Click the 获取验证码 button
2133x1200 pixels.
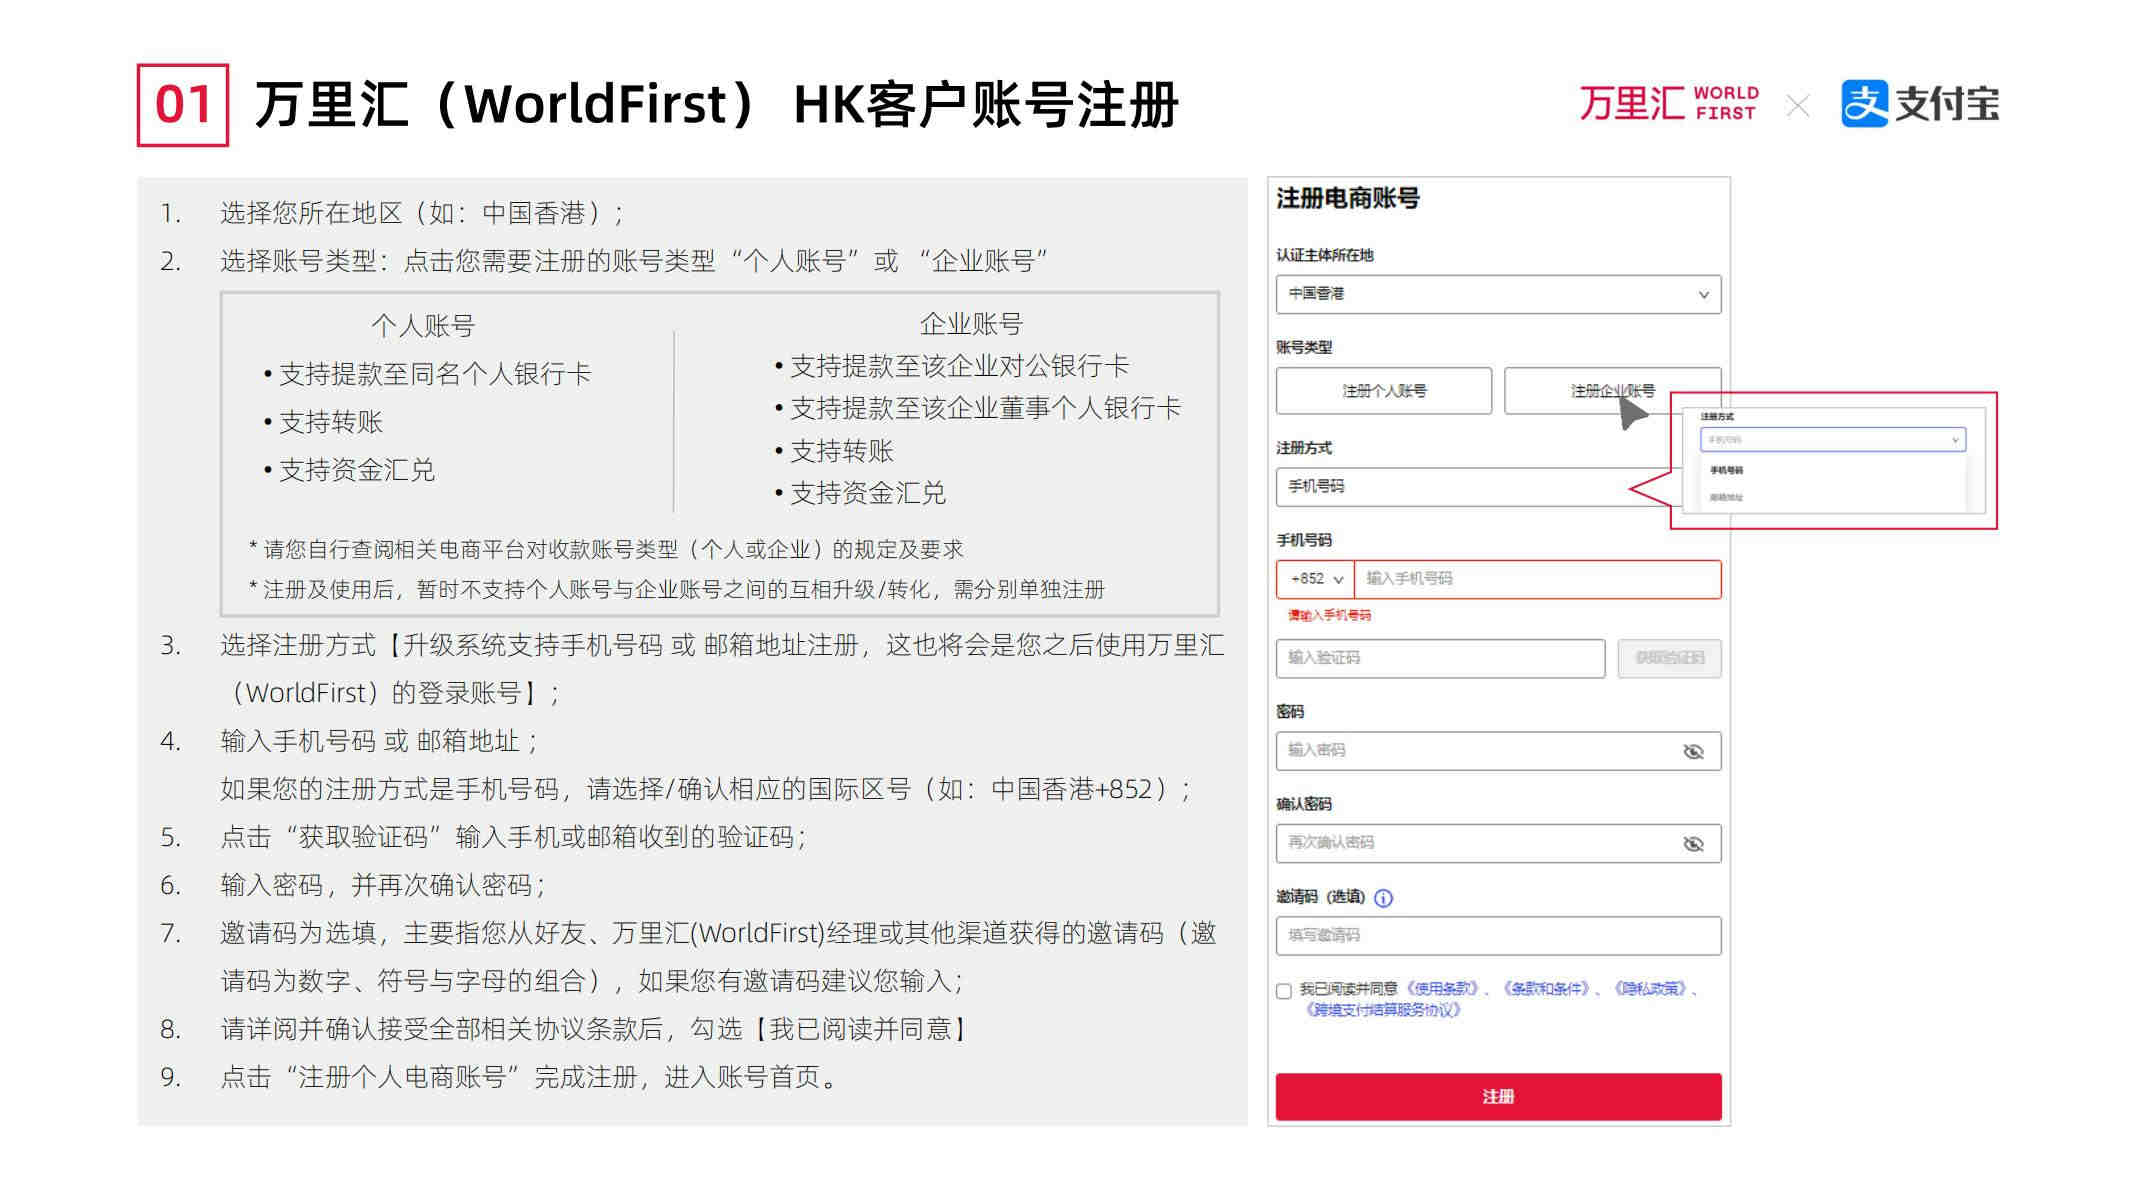(x=1669, y=658)
